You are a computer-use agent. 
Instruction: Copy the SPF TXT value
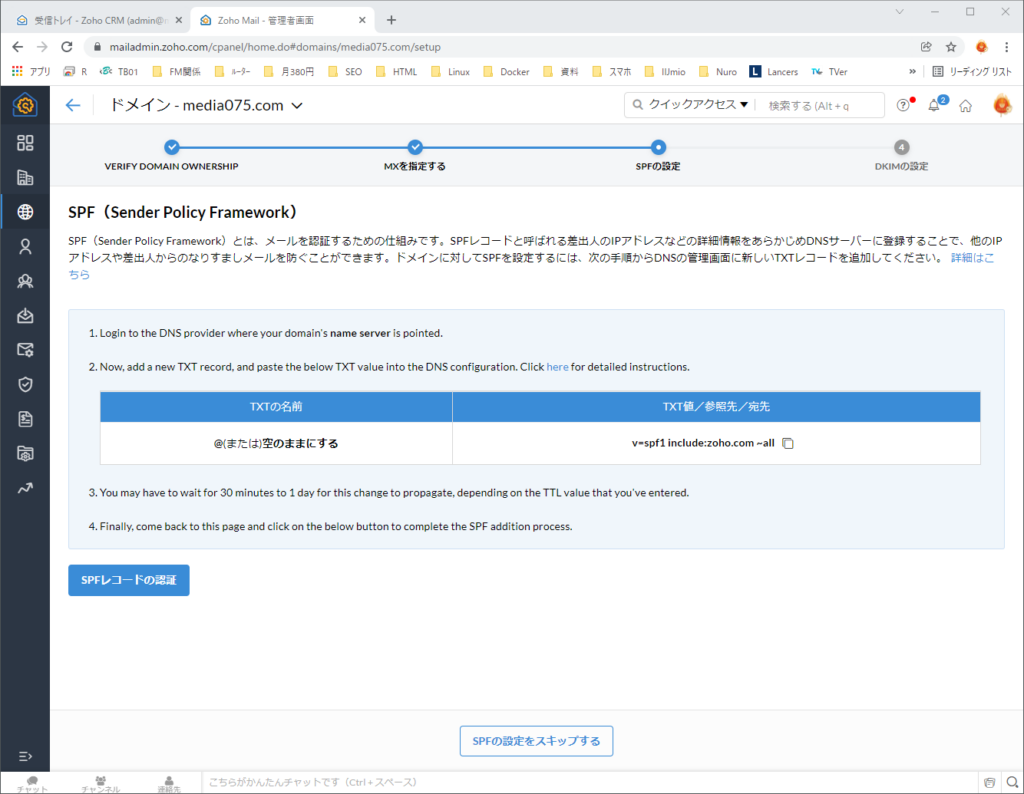click(x=788, y=443)
